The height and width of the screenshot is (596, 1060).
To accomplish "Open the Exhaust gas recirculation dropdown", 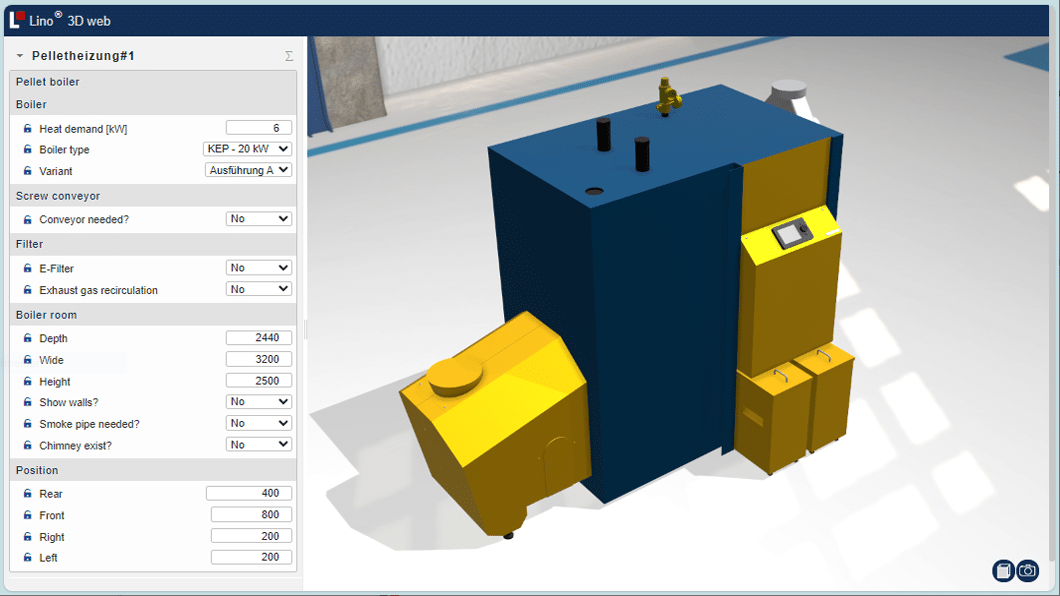I will (x=259, y=289).
